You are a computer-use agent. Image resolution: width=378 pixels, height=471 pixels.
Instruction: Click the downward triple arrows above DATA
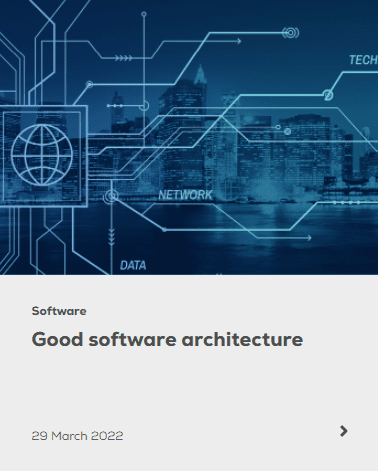112,237
